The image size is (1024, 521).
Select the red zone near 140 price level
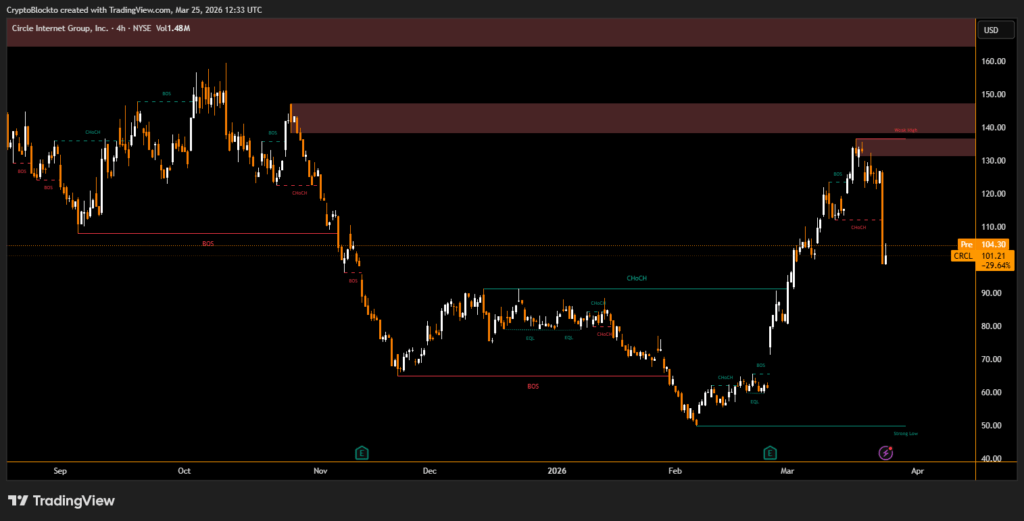tap(630, 118)
